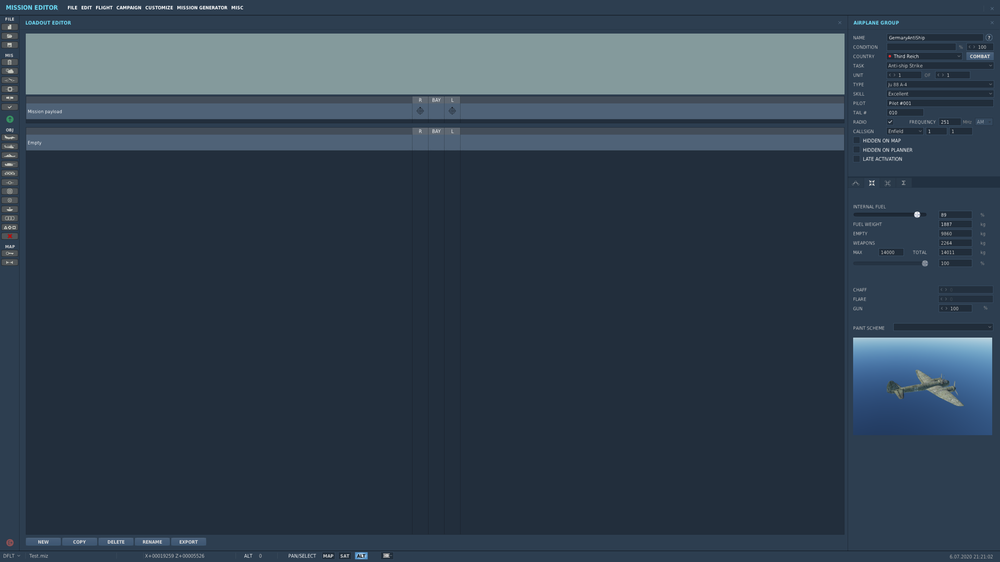The image size is (1000, 562).
Task: Open the DFLT dropdown in status bar
Action: pos(11,556)
